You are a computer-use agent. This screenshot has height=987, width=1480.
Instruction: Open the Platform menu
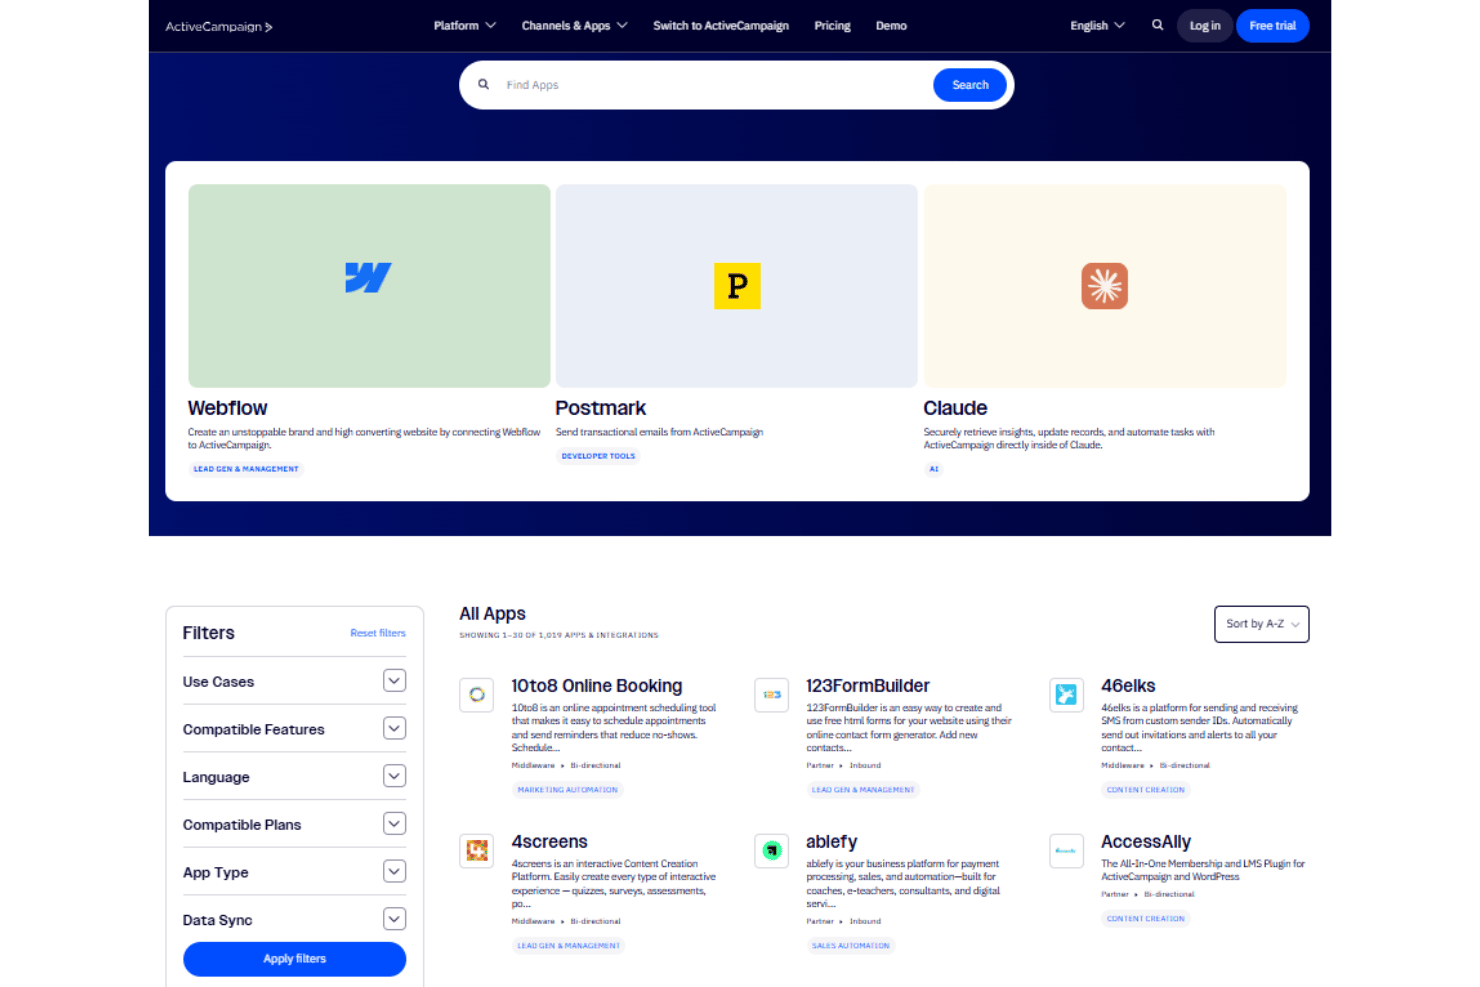click(465, 26)
